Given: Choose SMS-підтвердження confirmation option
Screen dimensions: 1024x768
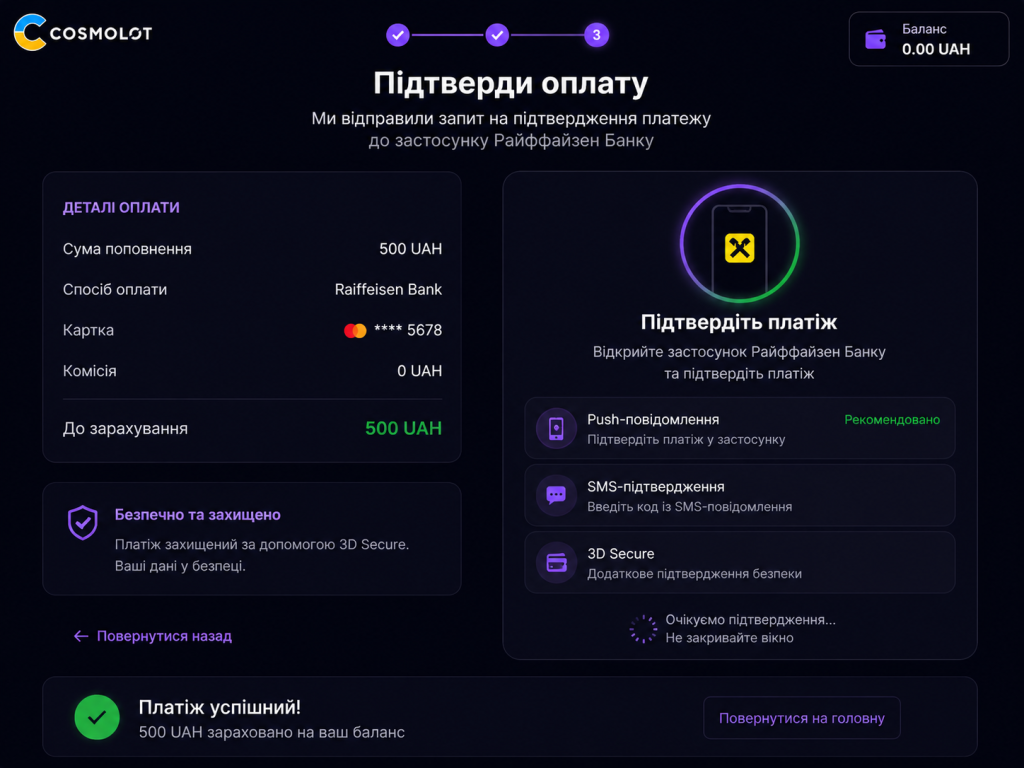Looking at the screenshot, I should point(739,496).
